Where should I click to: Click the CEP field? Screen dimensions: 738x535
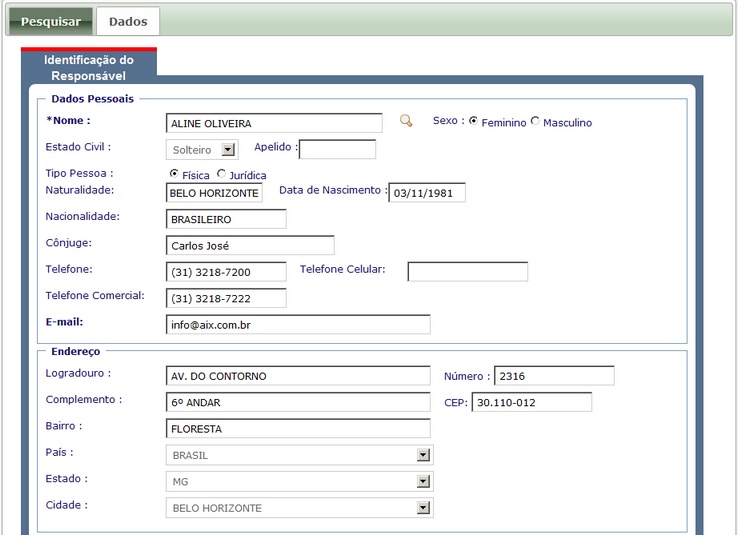[x=531, y=403]
